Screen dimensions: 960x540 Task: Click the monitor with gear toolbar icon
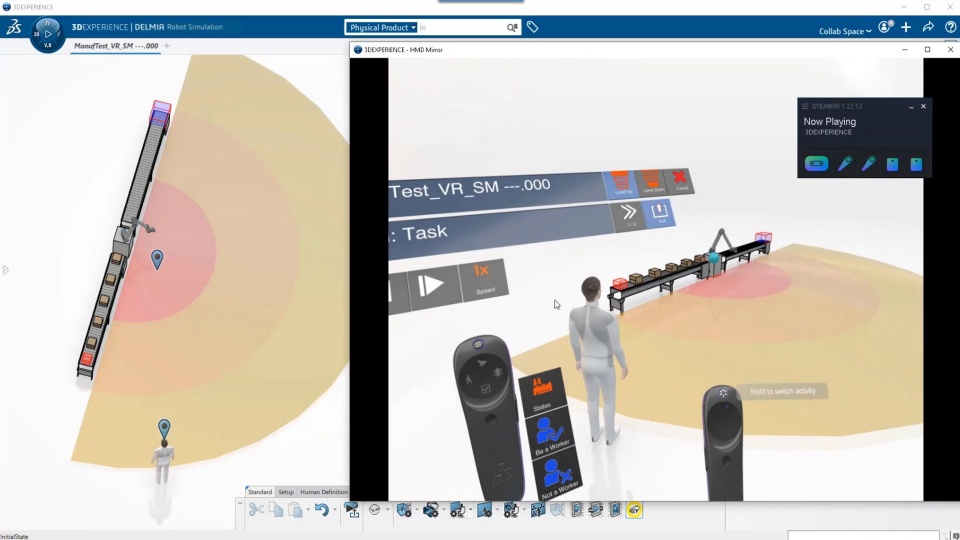point(457,509)
